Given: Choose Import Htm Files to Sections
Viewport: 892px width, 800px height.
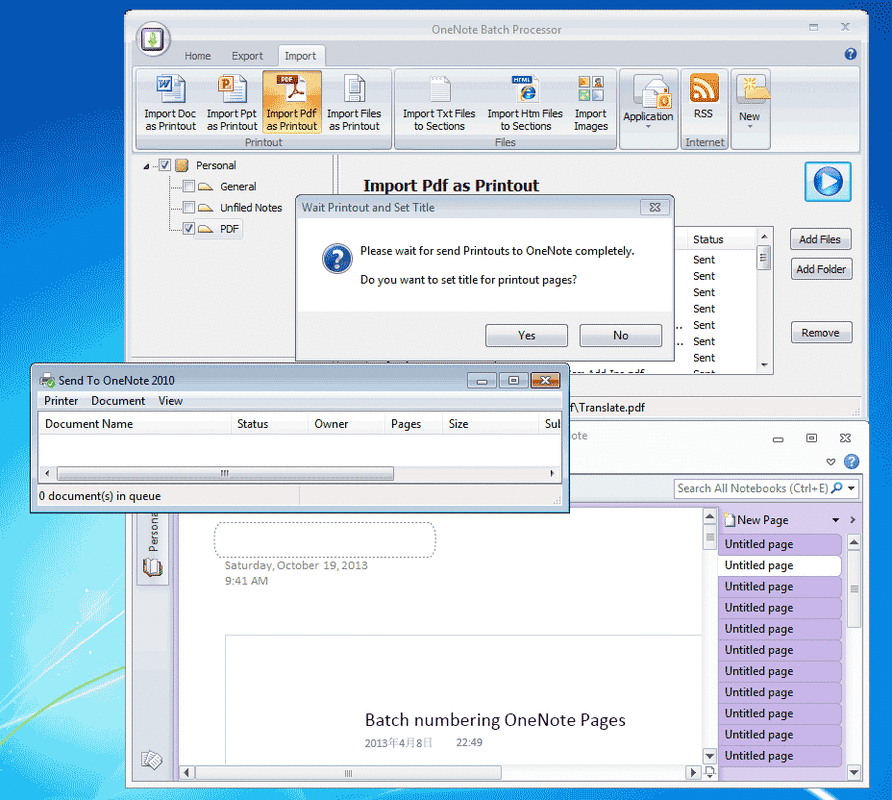Looking at the screenshot, I should 525,103.
